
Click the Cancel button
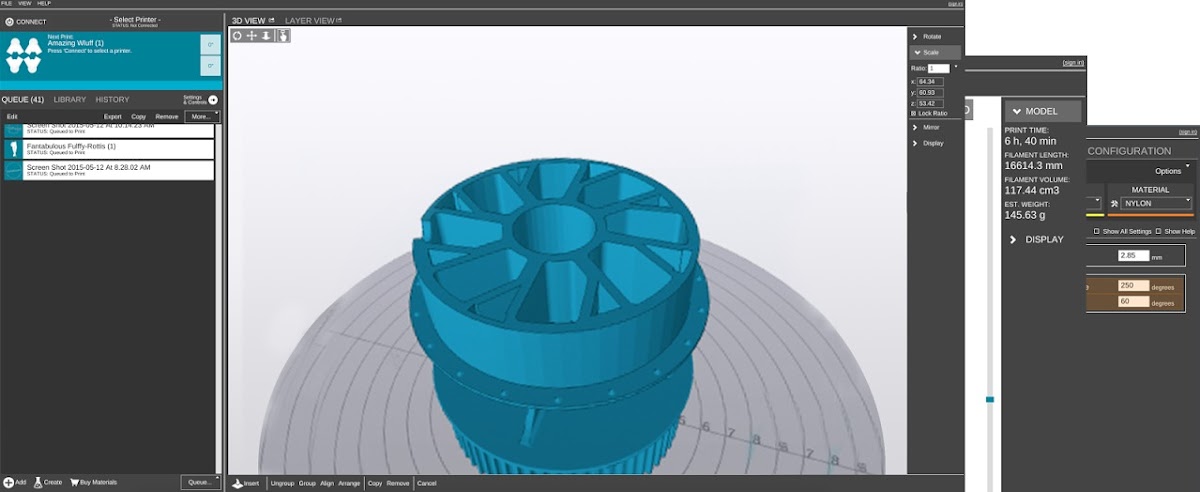click(x=427, y=483)
